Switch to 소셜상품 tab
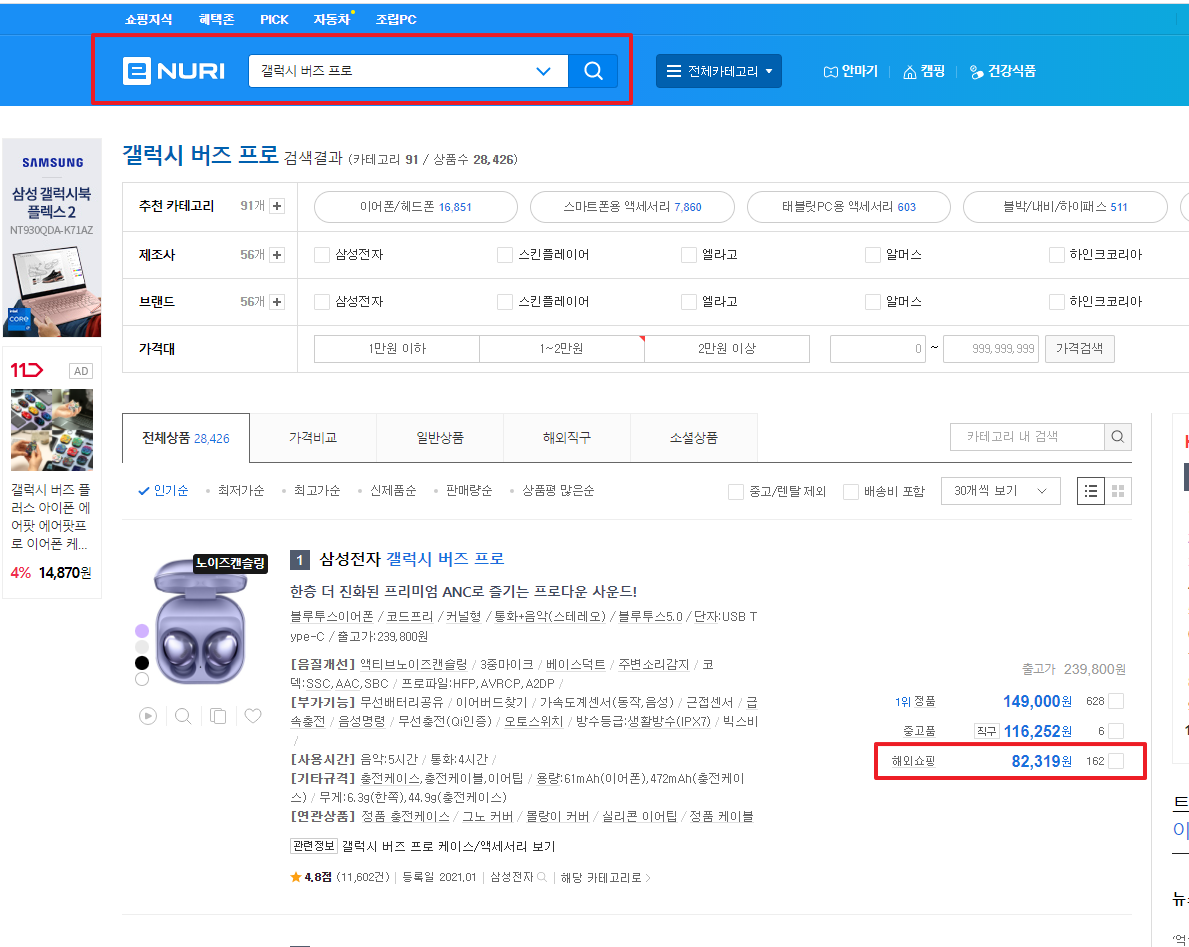Image resolution: width=1189 pixels, height=947 pixels. (694, 438)
